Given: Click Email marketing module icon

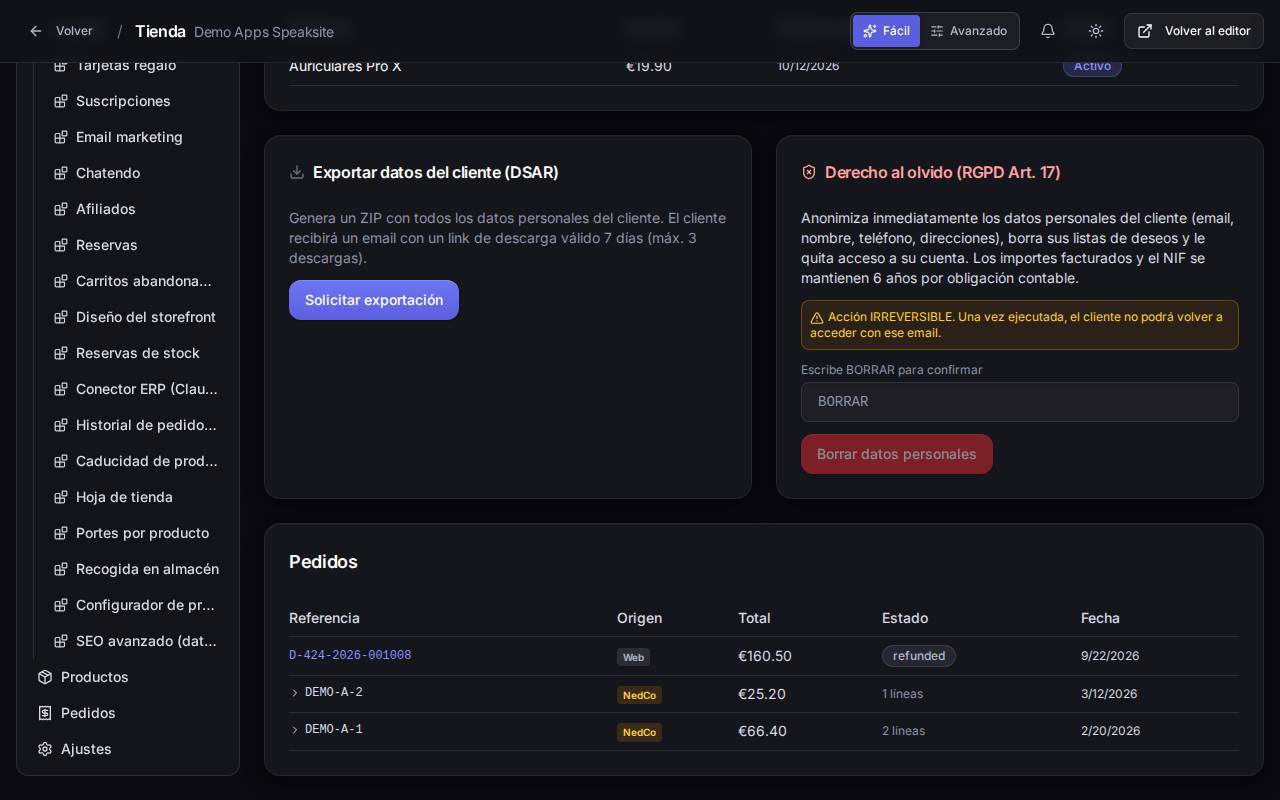Looking at the screenshot, I should pyautogui.click(x=61, y=137).
